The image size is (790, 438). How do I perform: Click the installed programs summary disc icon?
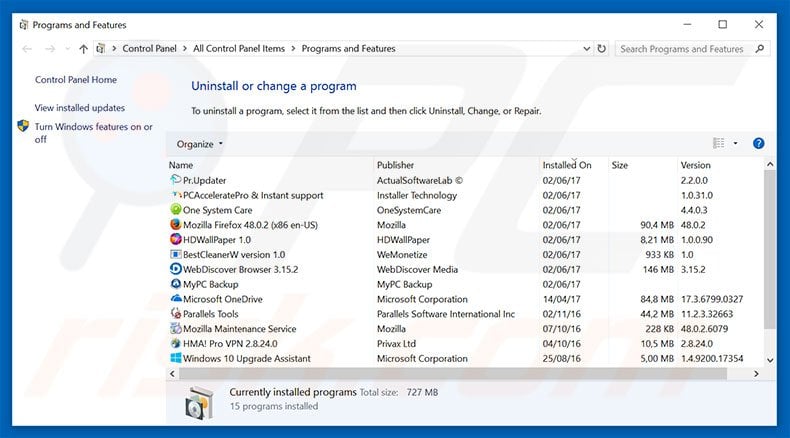(200, 403)
